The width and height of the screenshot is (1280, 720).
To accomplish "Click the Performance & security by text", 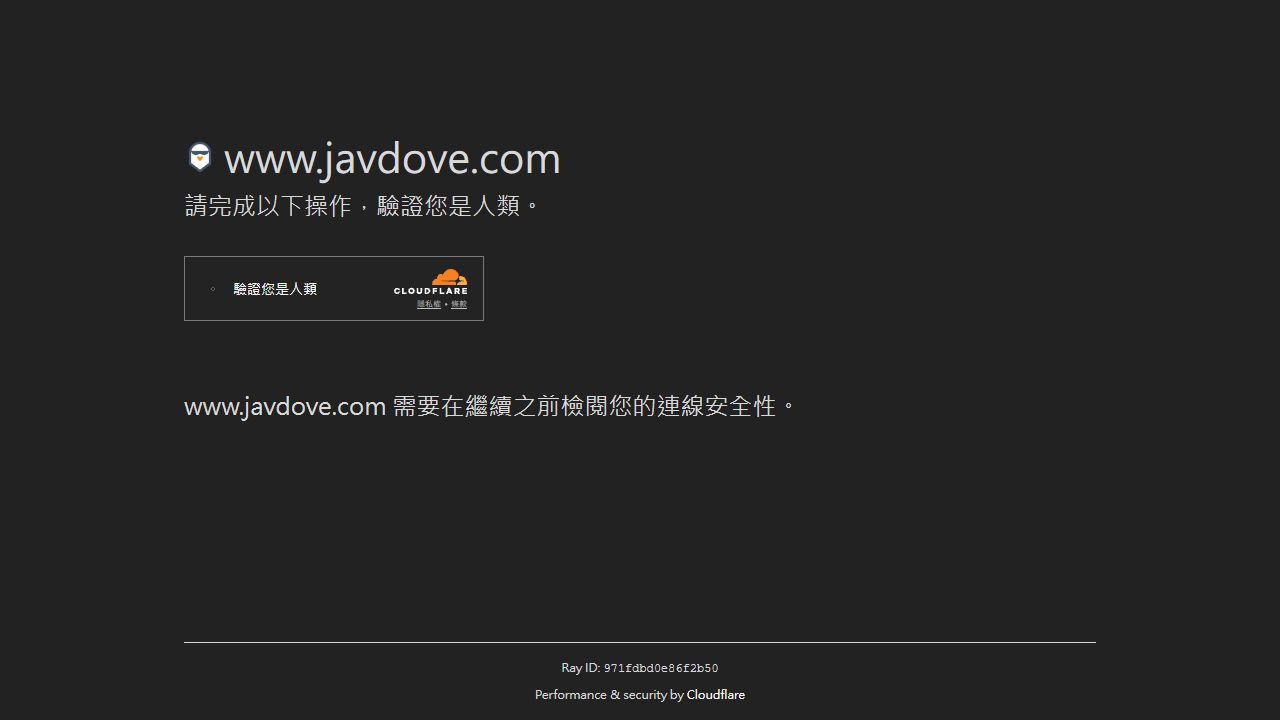I will coord(609,694).
